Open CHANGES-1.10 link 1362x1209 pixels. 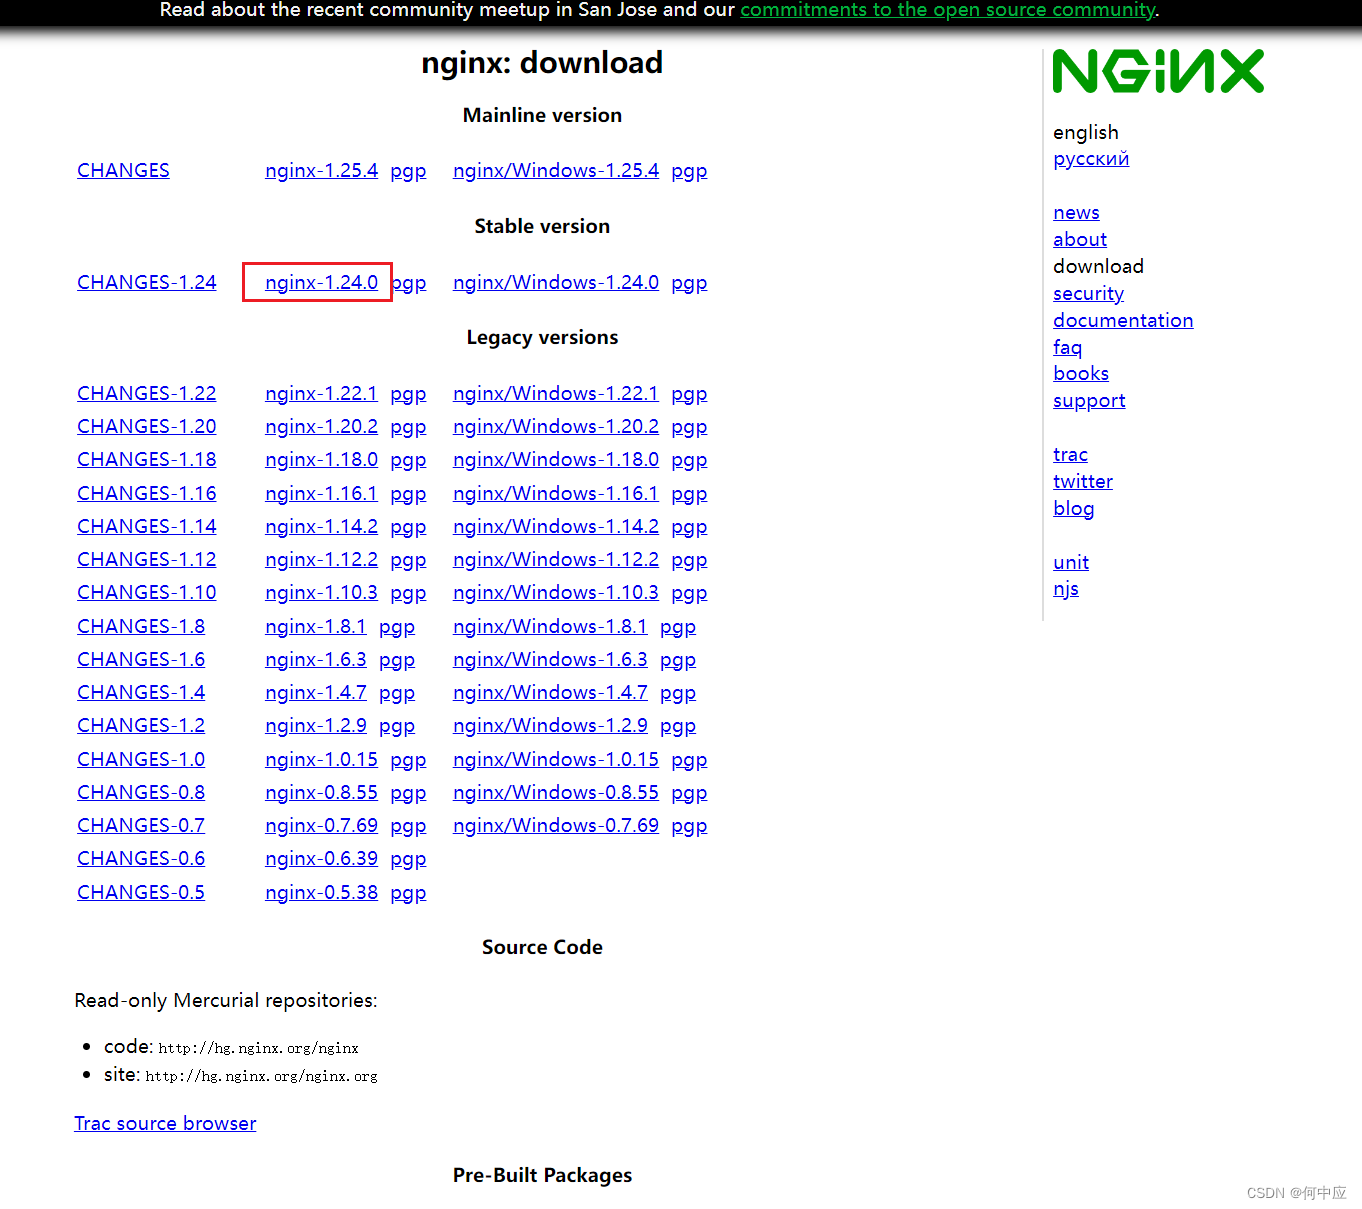click(x=147, y=593)
